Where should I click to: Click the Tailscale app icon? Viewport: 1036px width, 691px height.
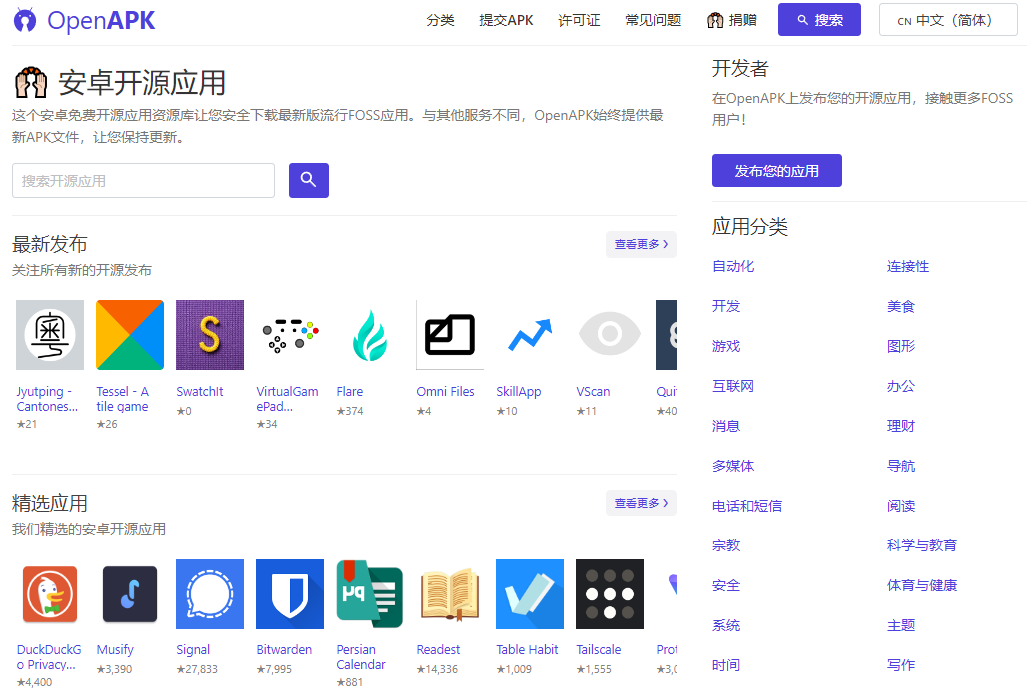click(x=609, y=593)
